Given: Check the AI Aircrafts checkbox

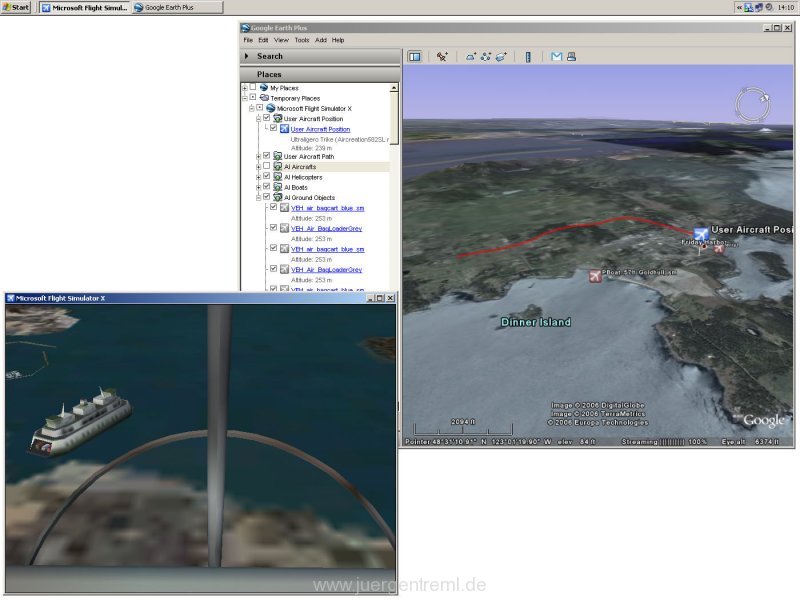Looking at the screenshot, I should 266,166.
